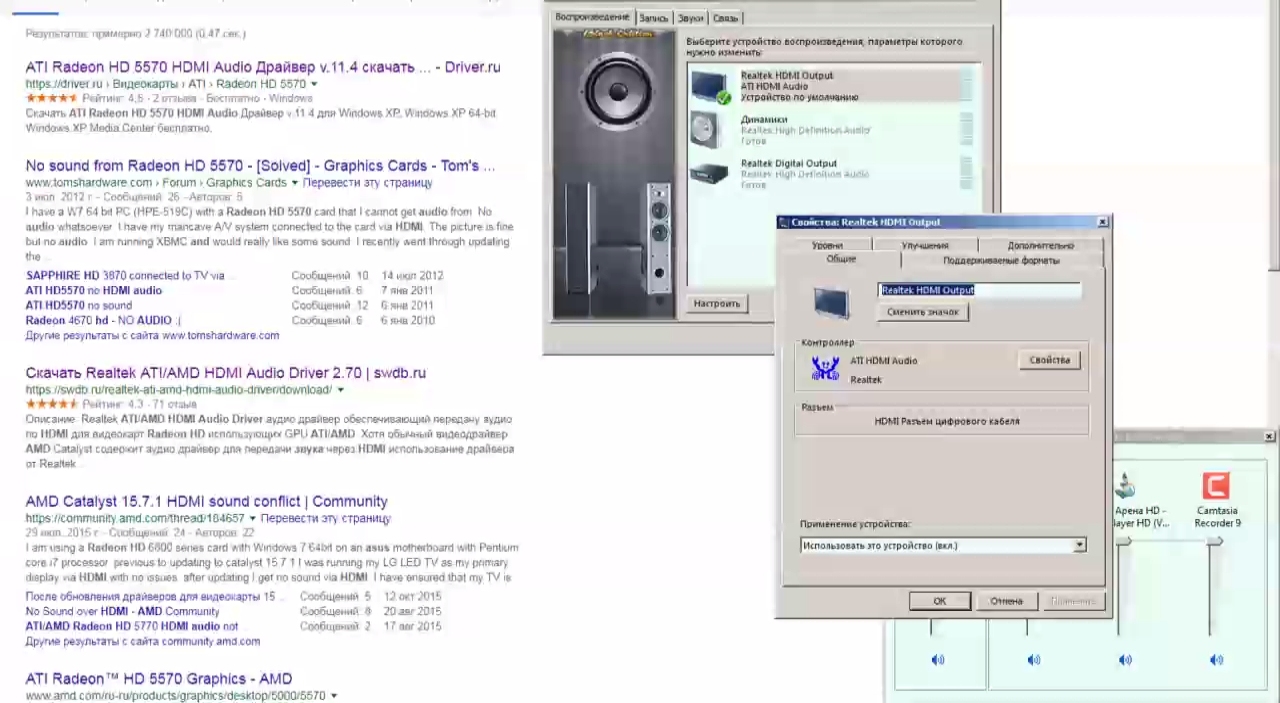Select the Realtek Digital Output row text
This screenshot has height=703, width=1280.
[805, 174]
